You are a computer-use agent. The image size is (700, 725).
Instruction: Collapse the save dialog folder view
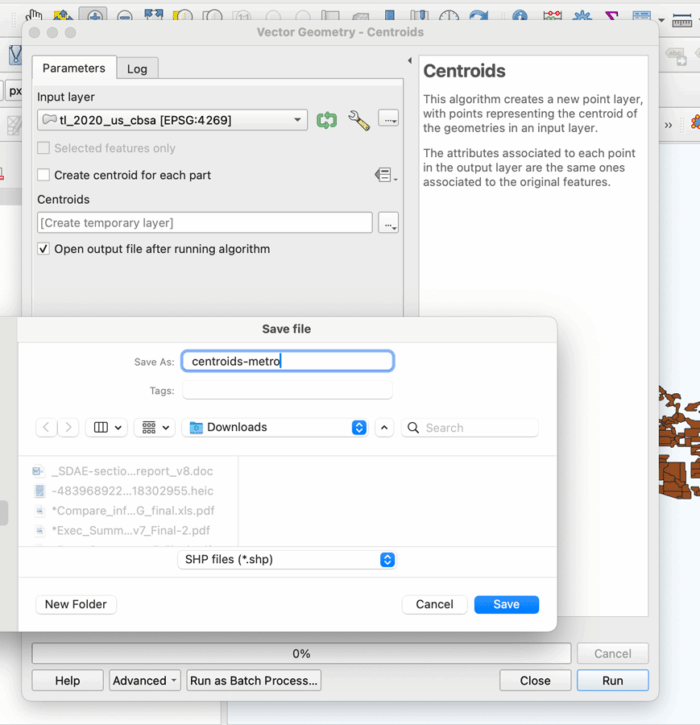[x=385, y=427]
